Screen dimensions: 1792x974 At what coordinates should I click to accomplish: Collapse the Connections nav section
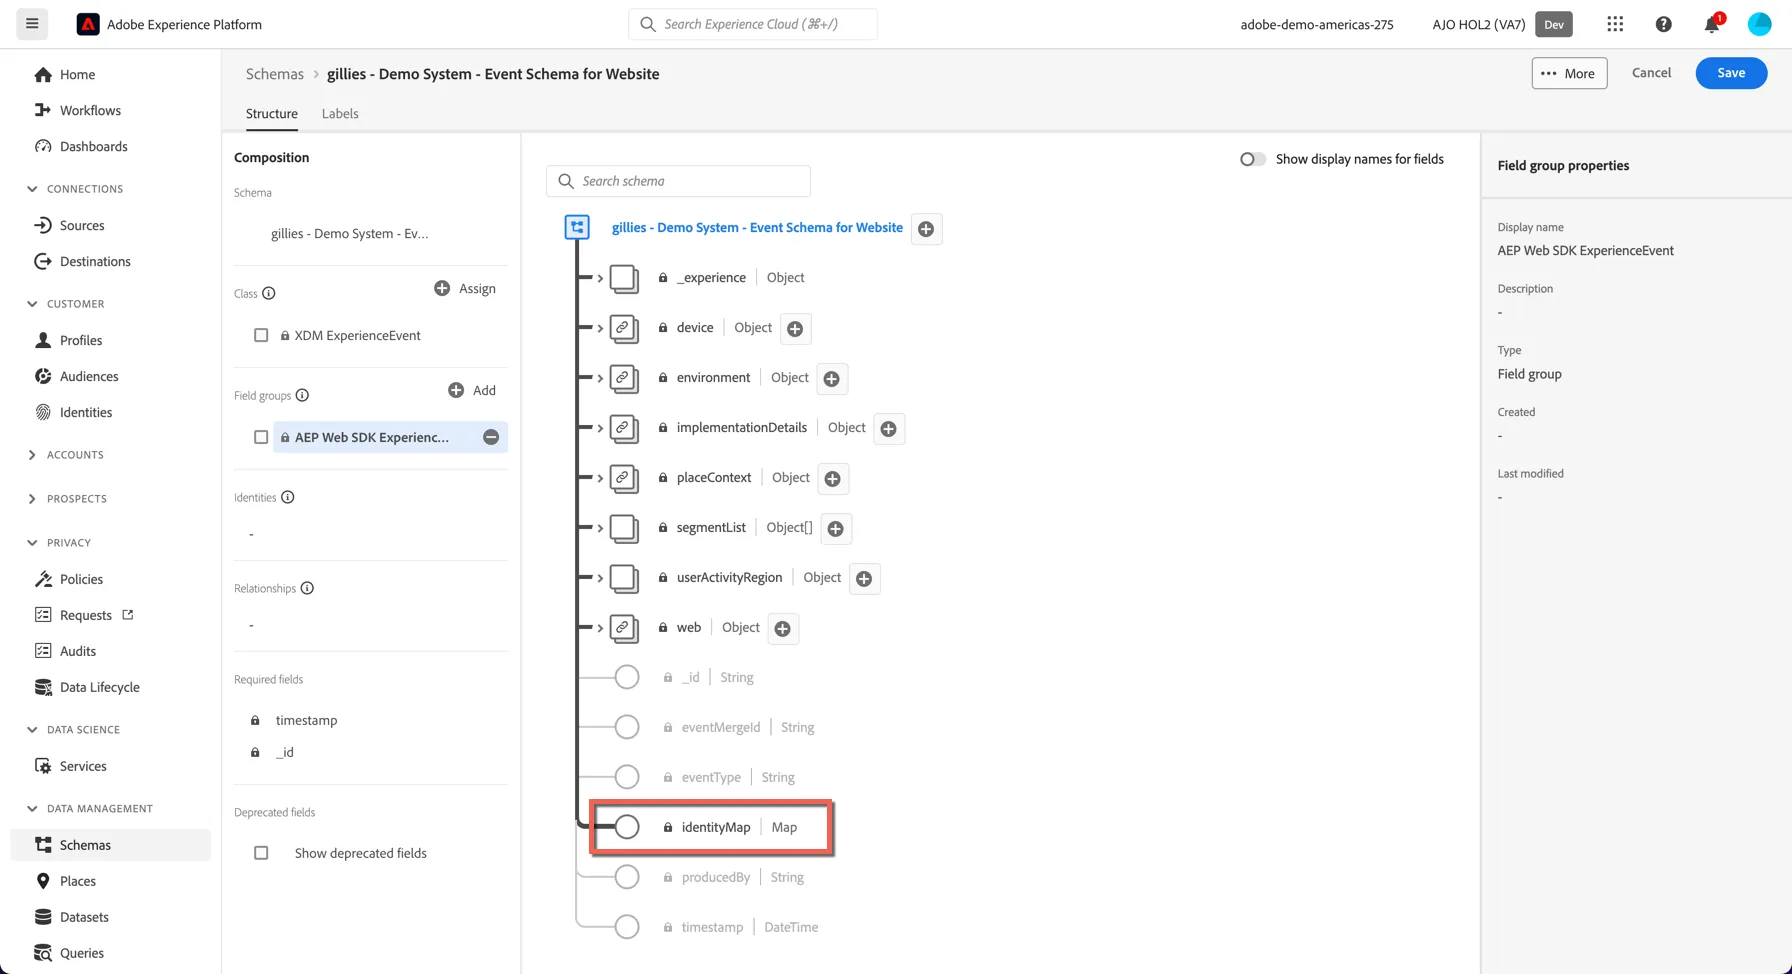click(x=32, y=188)
